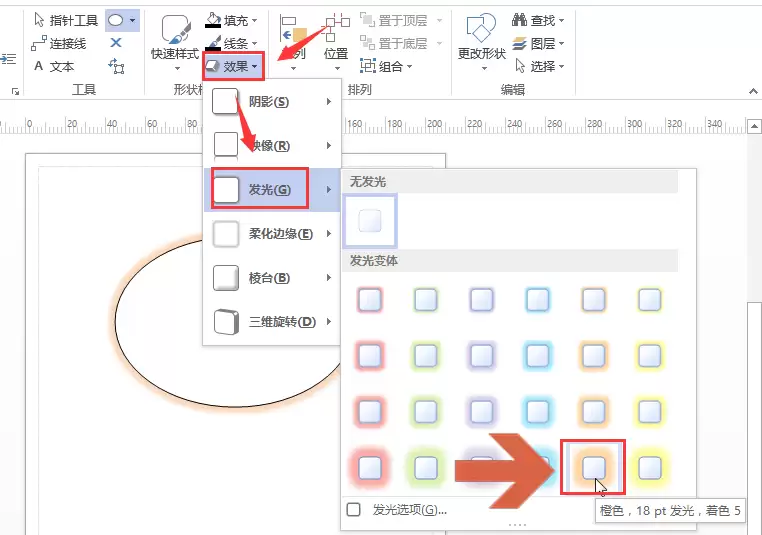Click the vertical scrollbar up arrow
This screenshot has width=762, height=535.
click(754, 126)
